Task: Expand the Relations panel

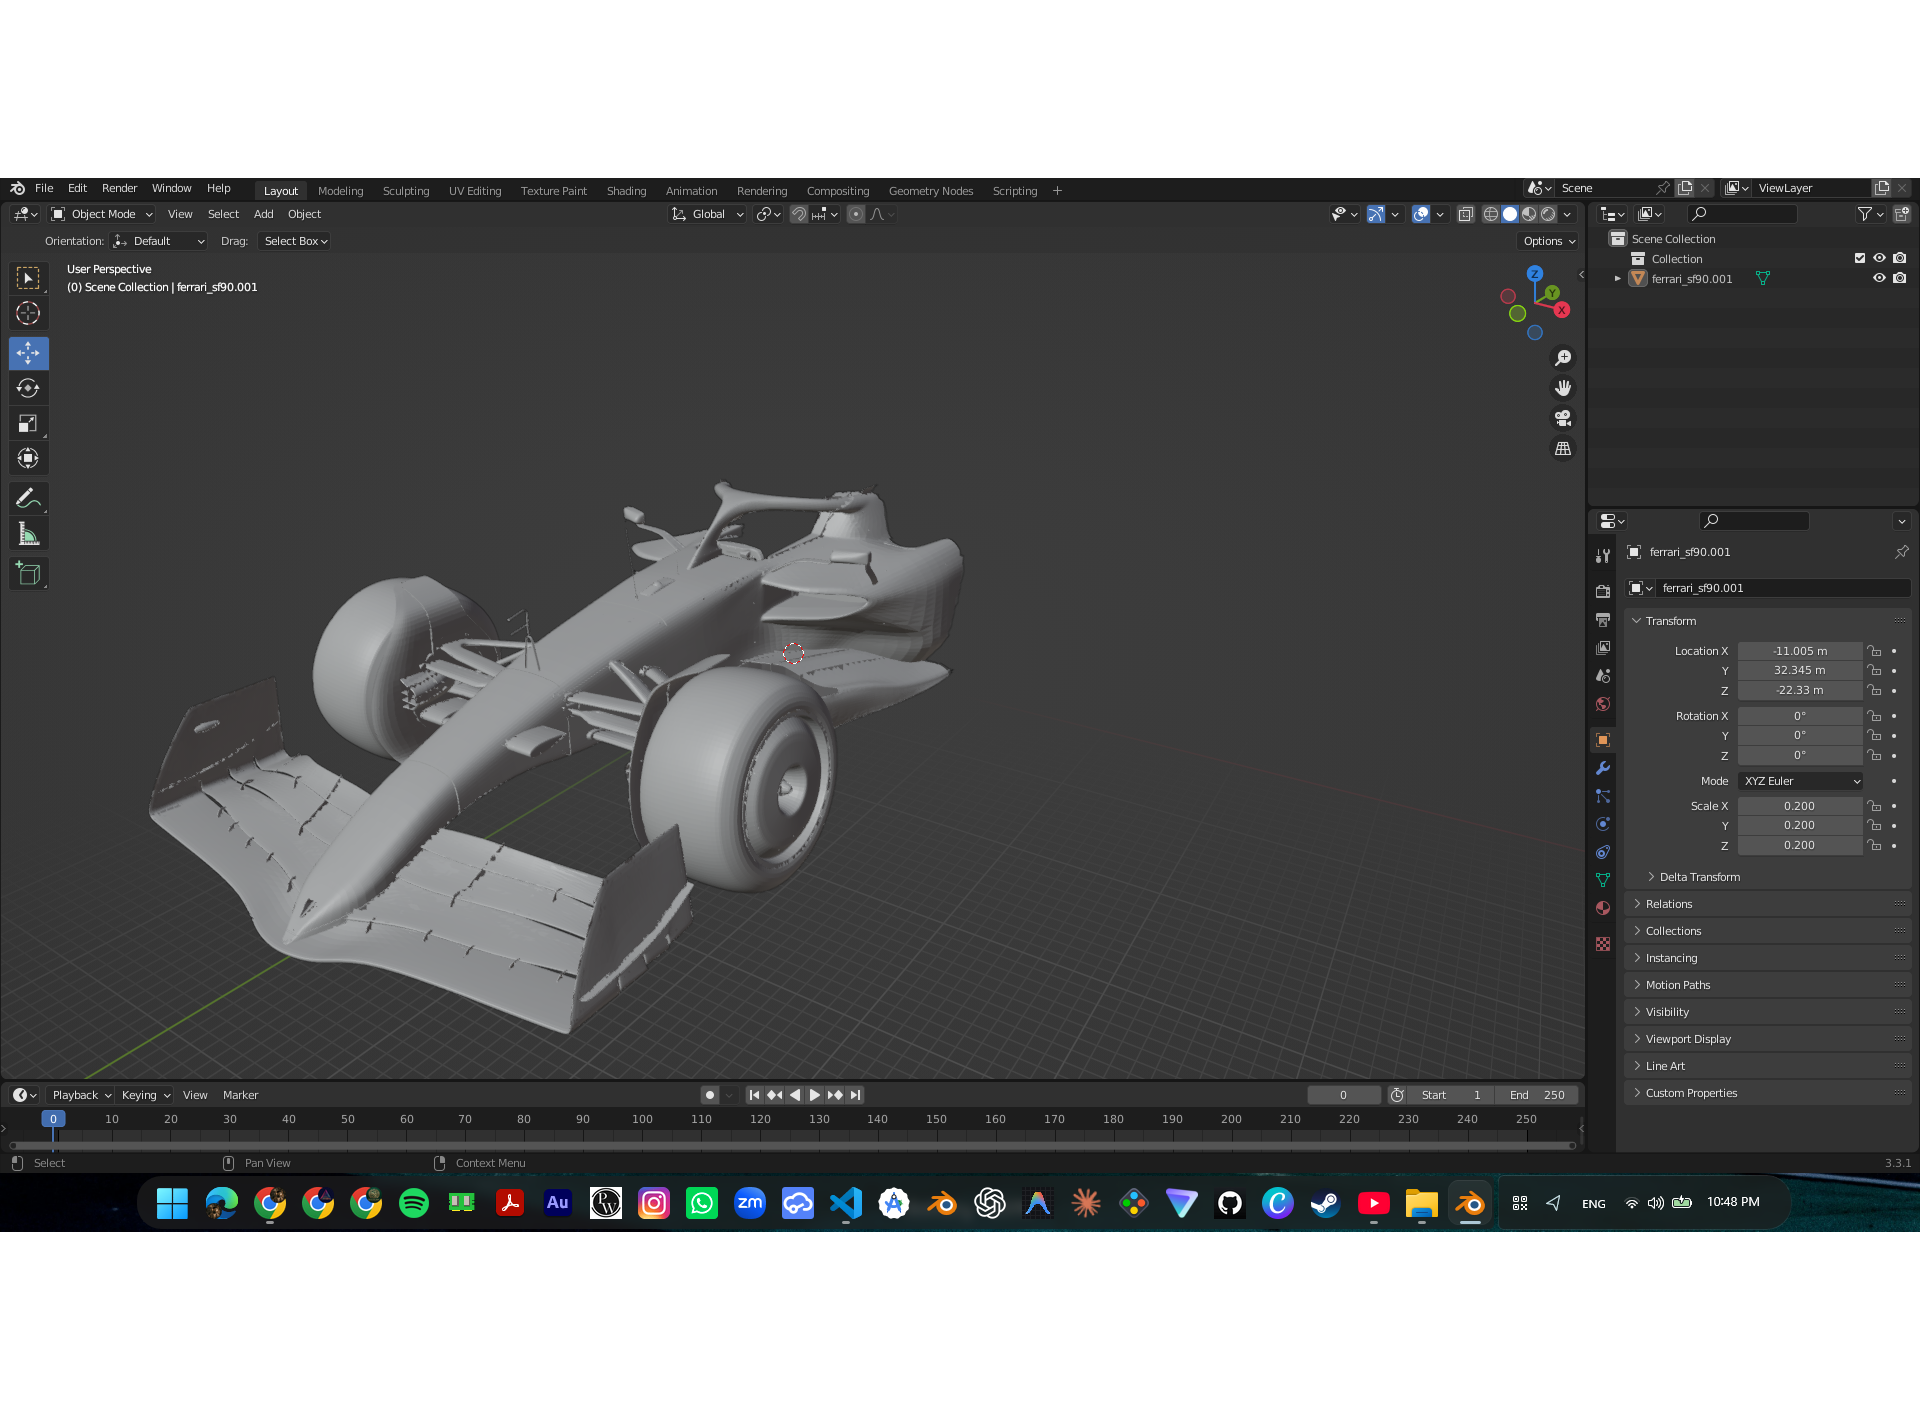Action: [x=1669, y=904]
